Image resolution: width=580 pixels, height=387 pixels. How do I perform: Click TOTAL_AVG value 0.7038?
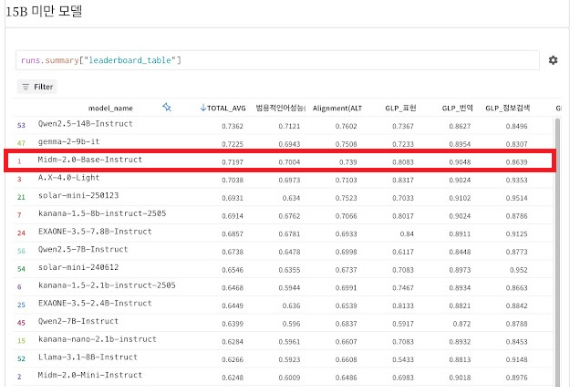(232, 180)
